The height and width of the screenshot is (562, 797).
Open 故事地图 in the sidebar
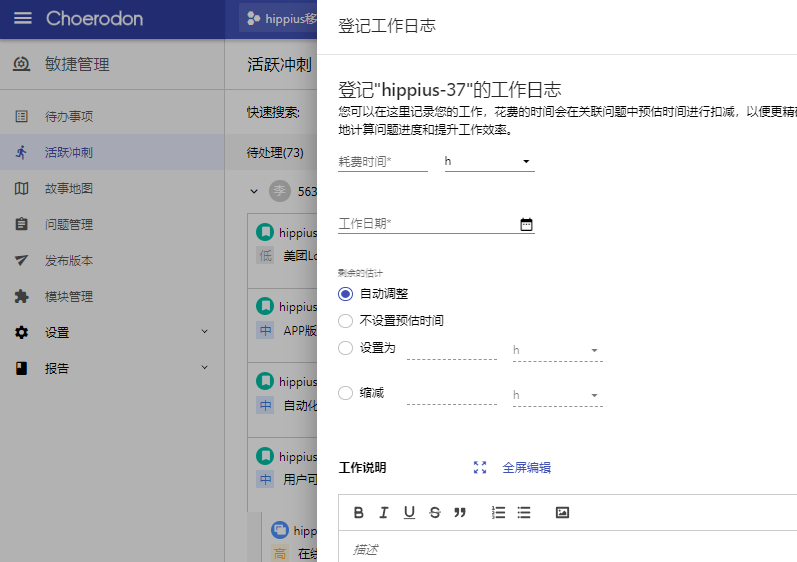click(x=112, y=189)
